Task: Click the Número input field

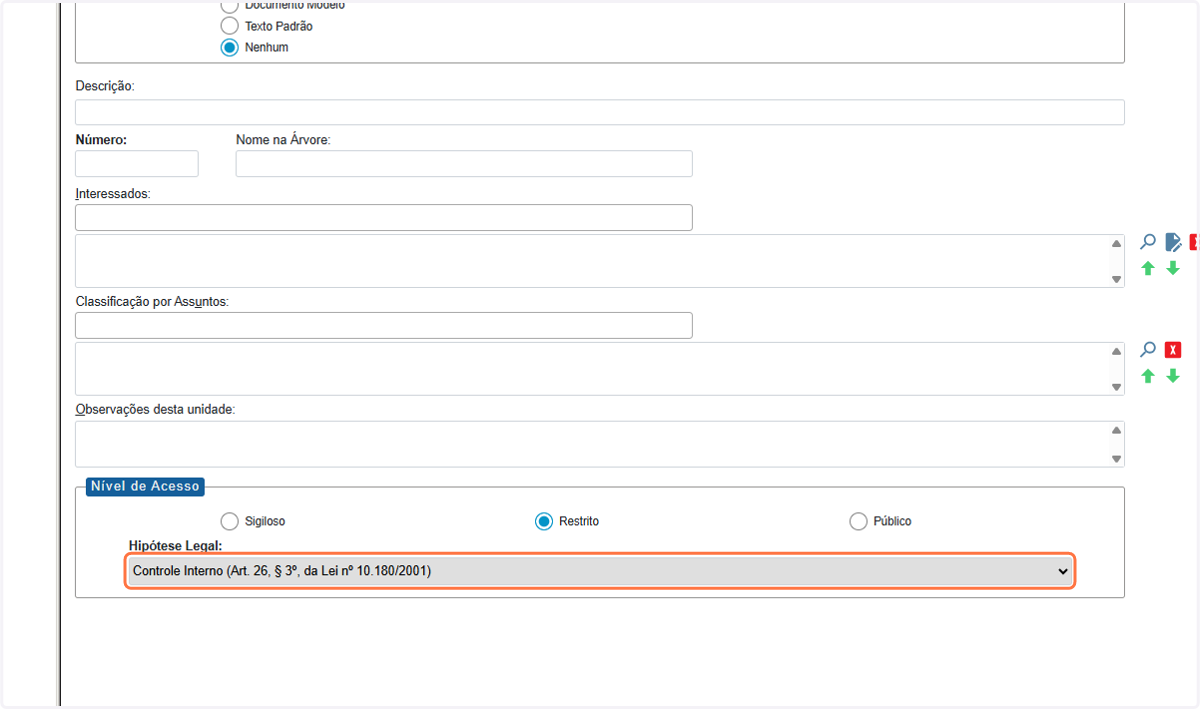Action: pos(137,164)
